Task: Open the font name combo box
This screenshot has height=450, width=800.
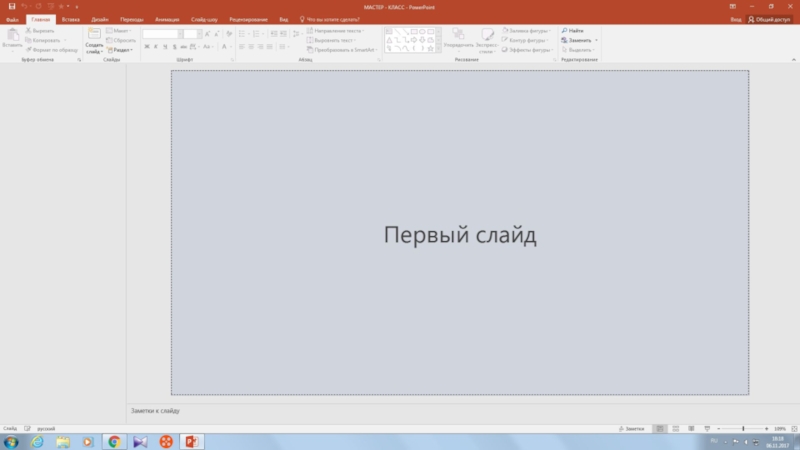Action: pos(161,34)
